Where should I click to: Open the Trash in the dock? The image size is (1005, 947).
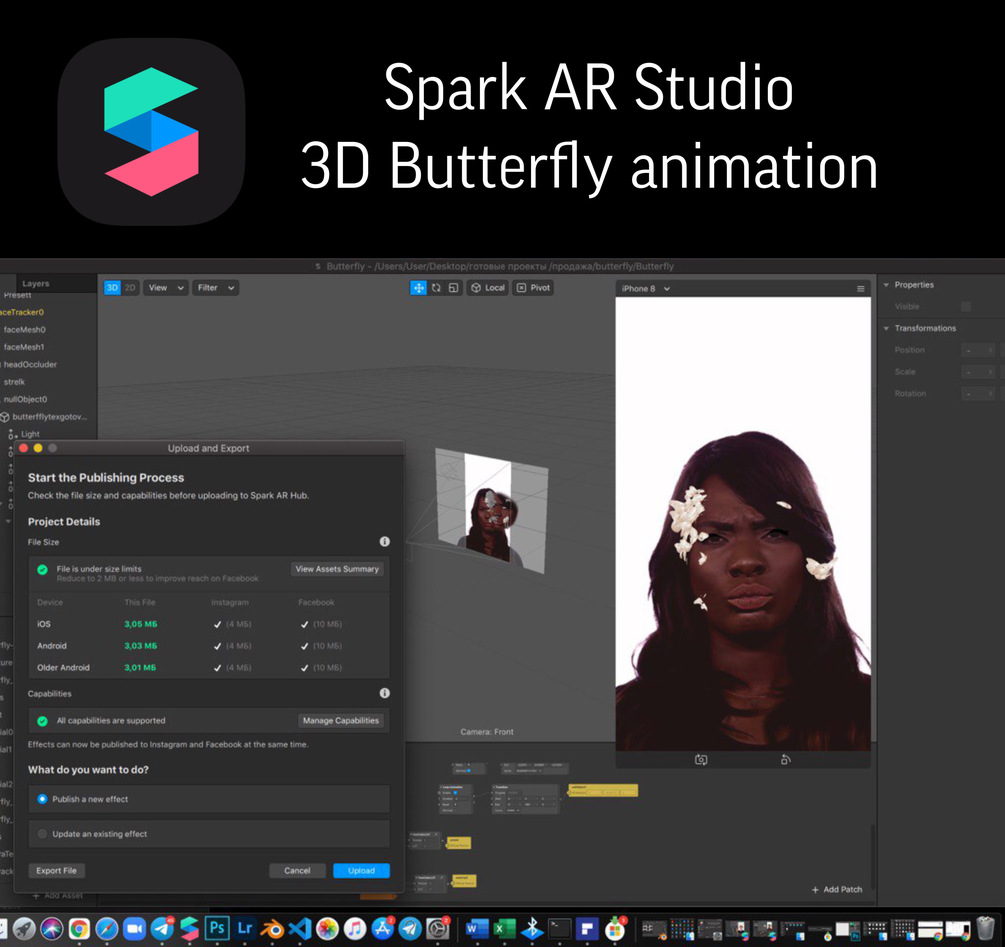985,928
